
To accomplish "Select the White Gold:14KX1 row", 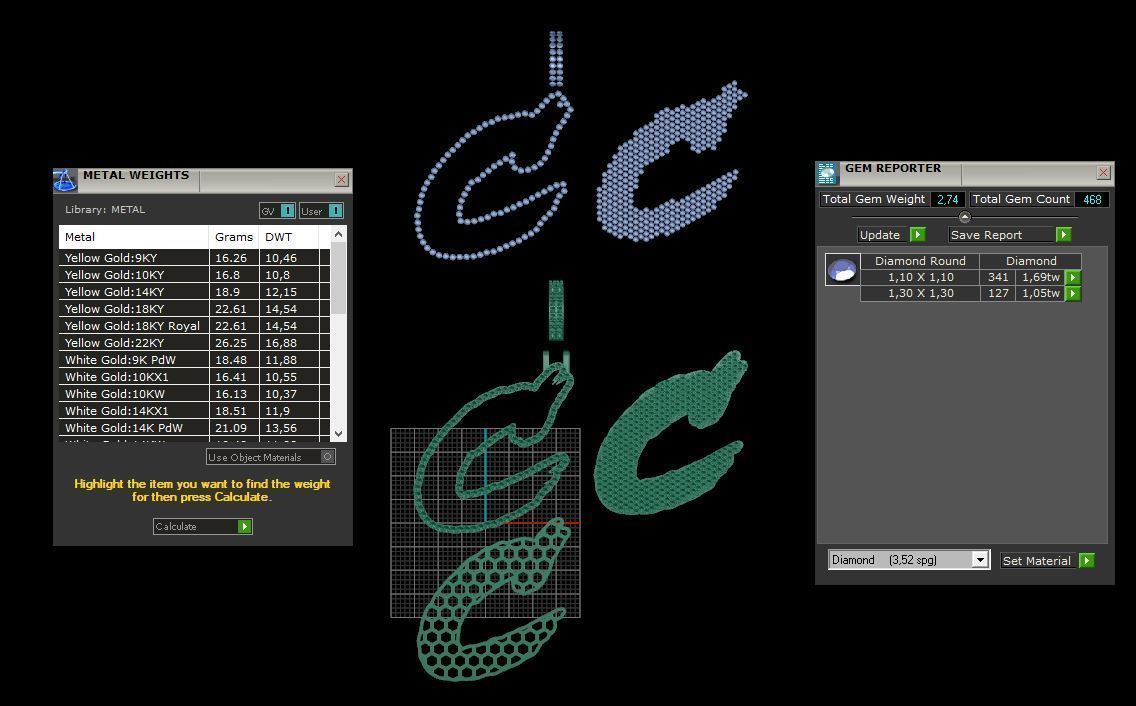I will coord(194,411).
